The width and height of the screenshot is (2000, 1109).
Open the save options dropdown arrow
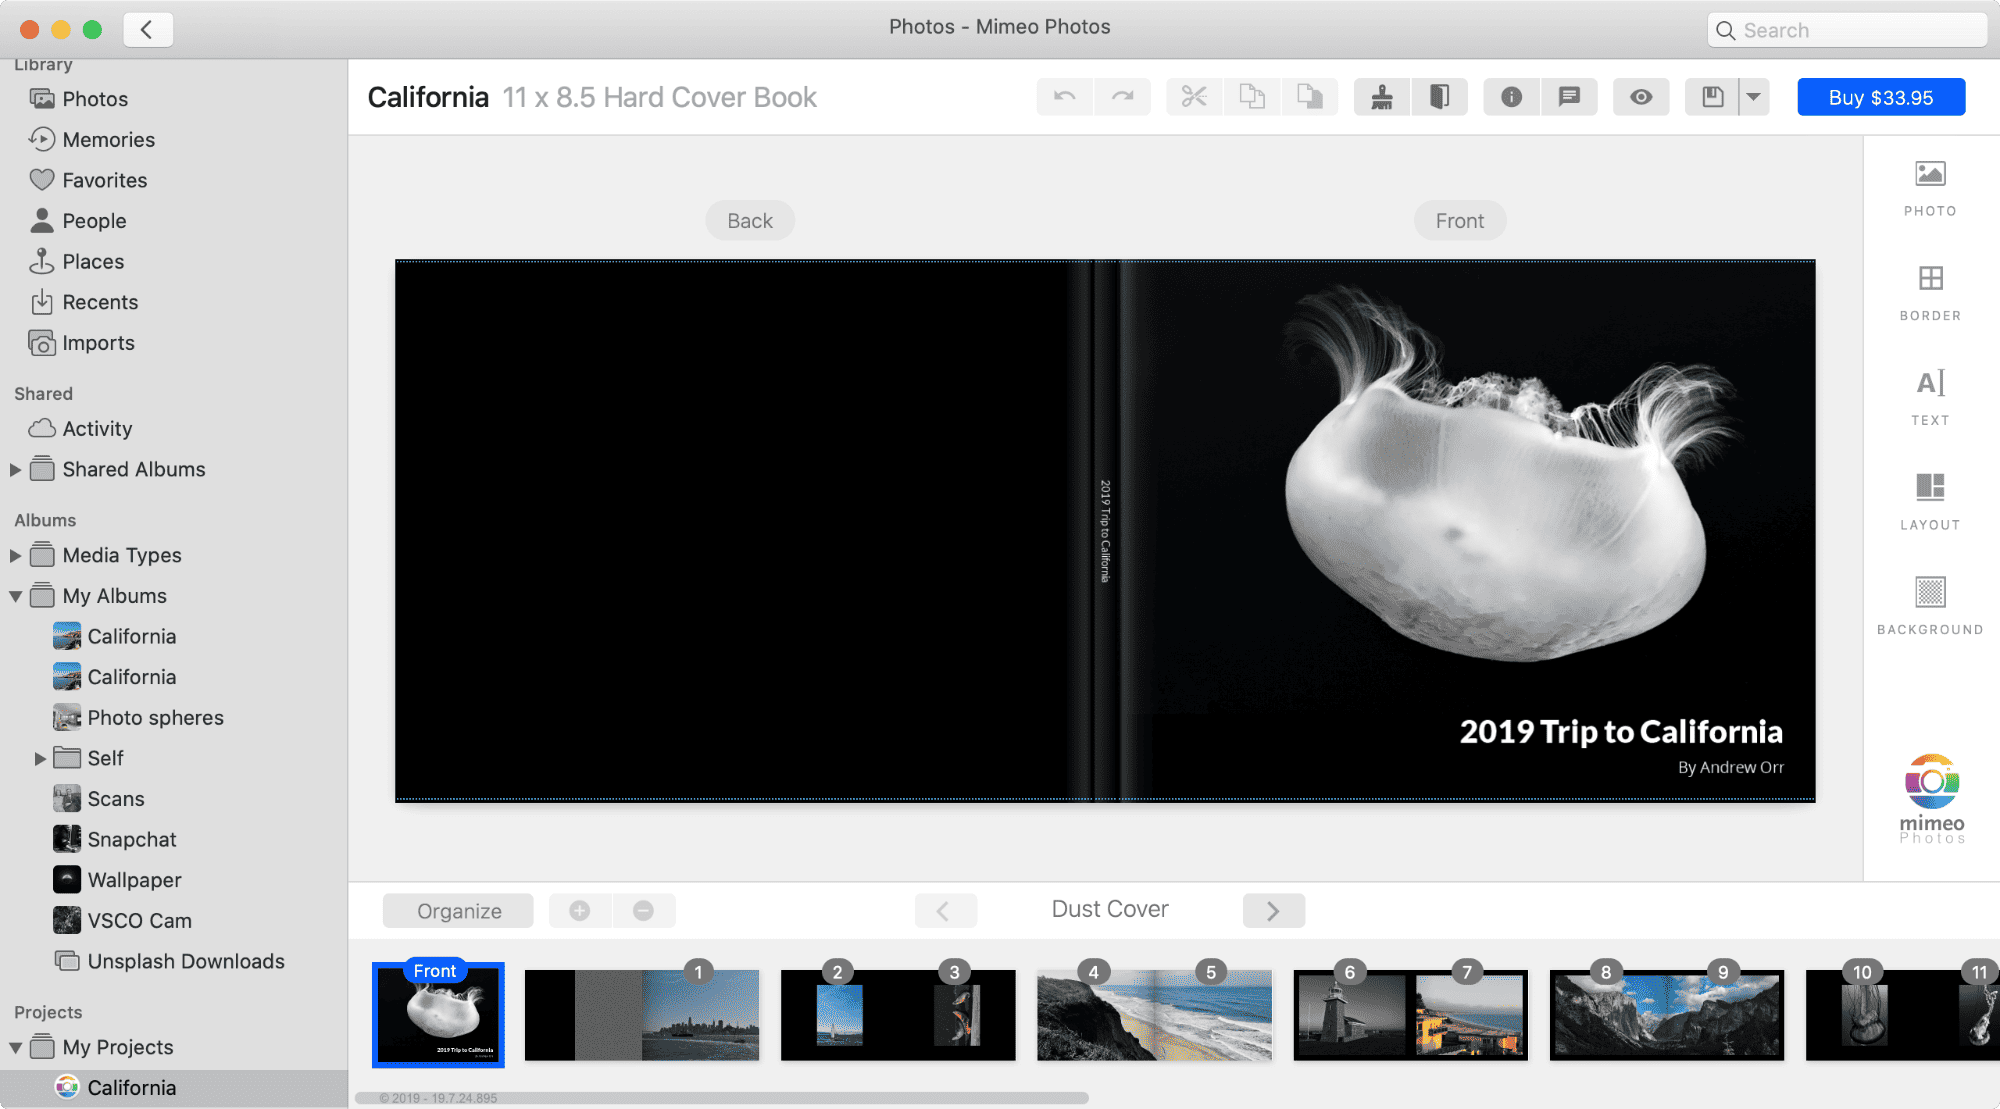click(1755, 96)
